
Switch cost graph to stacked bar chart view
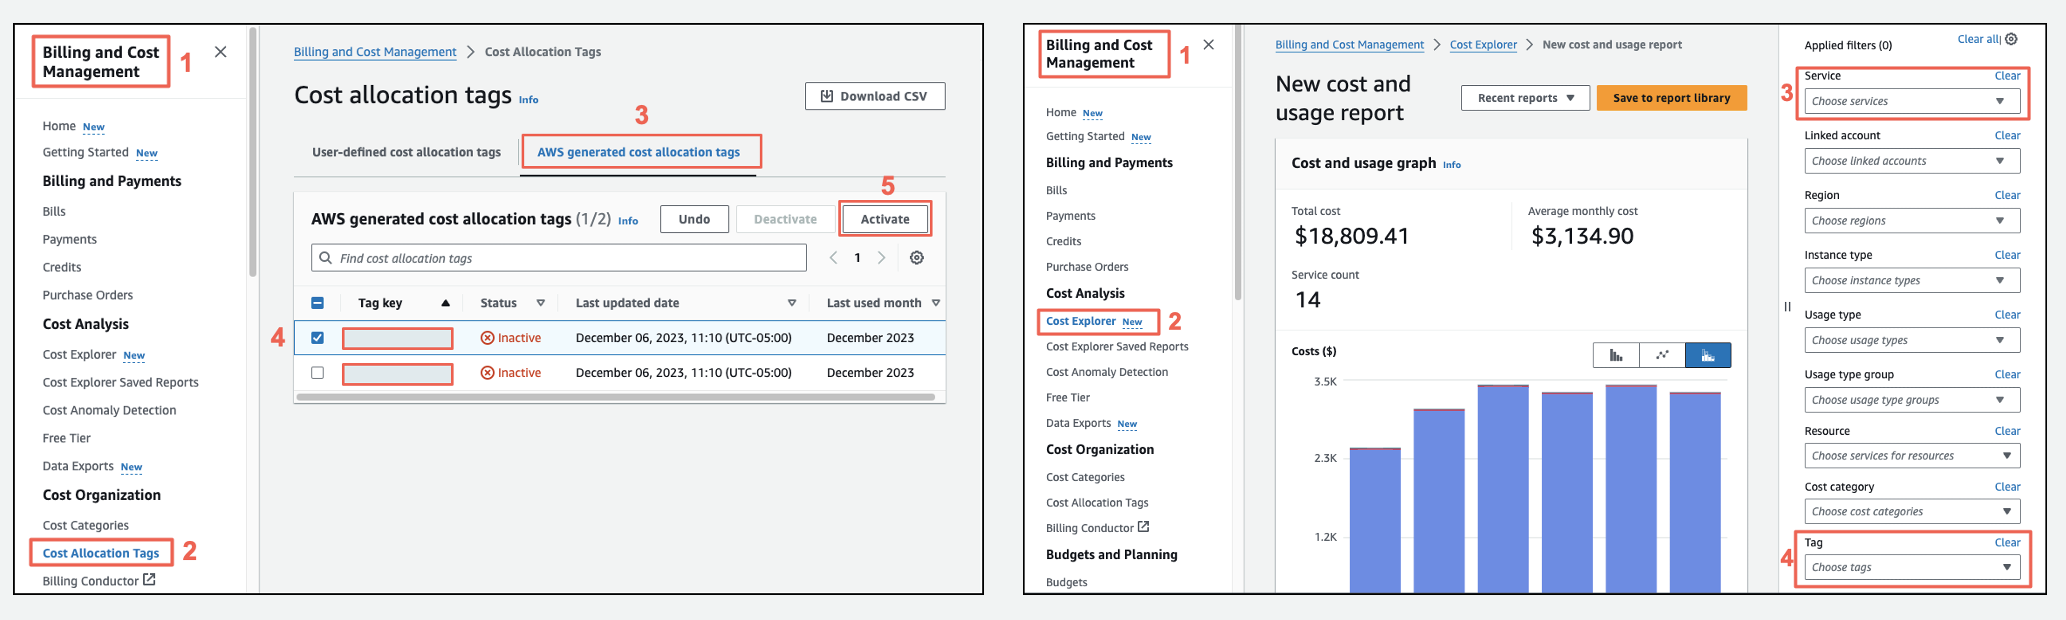1708,355
